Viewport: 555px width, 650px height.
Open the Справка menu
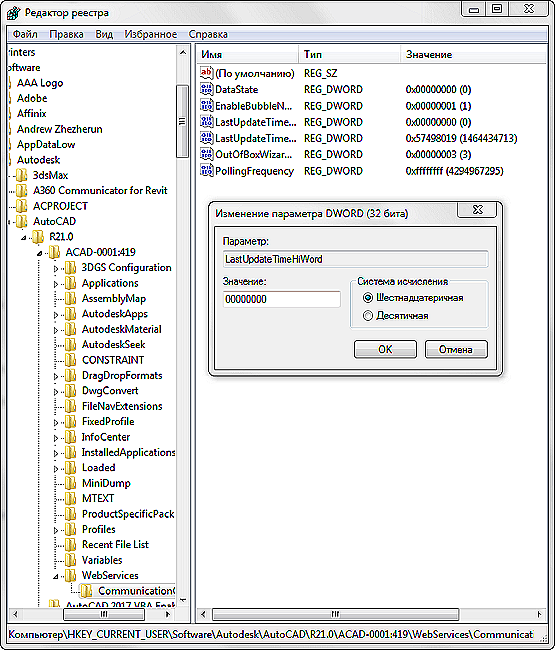point(208,34)
